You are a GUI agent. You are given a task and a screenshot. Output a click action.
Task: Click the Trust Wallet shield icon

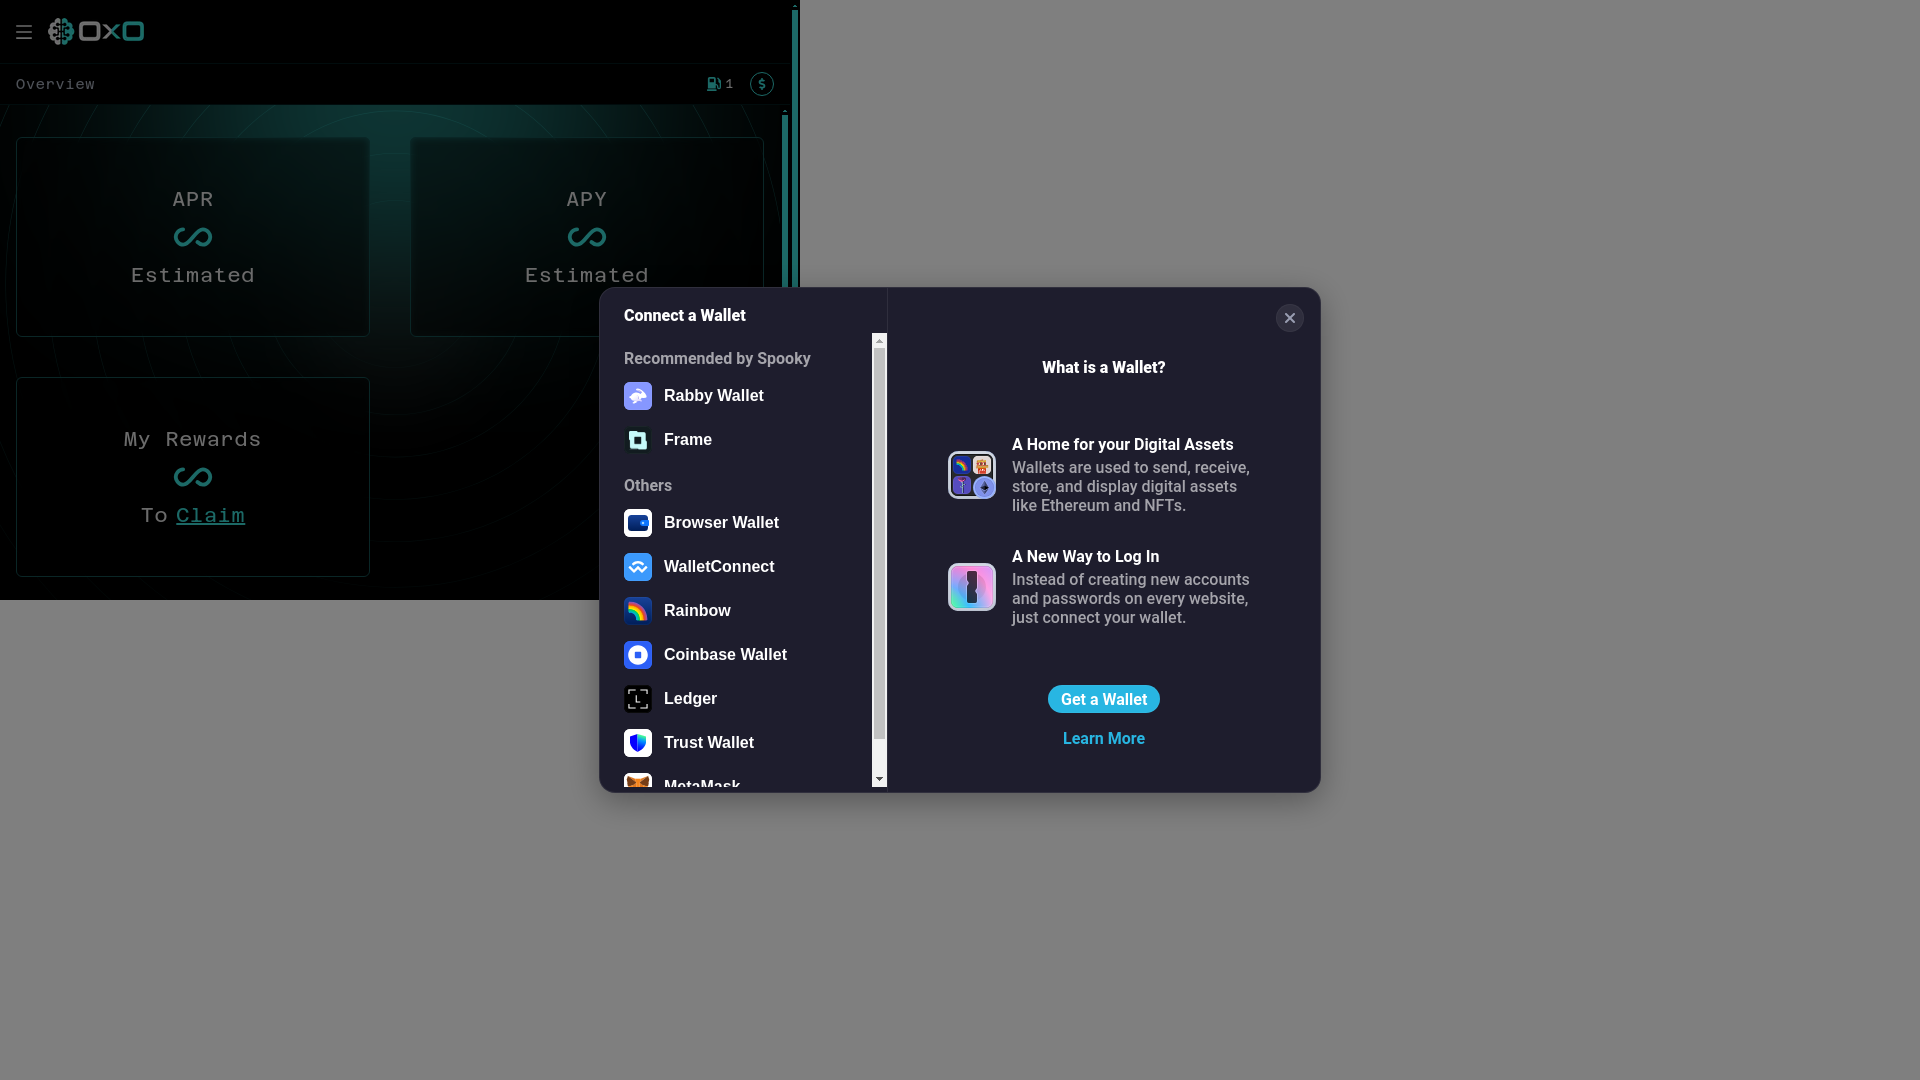tap(638, 743)
